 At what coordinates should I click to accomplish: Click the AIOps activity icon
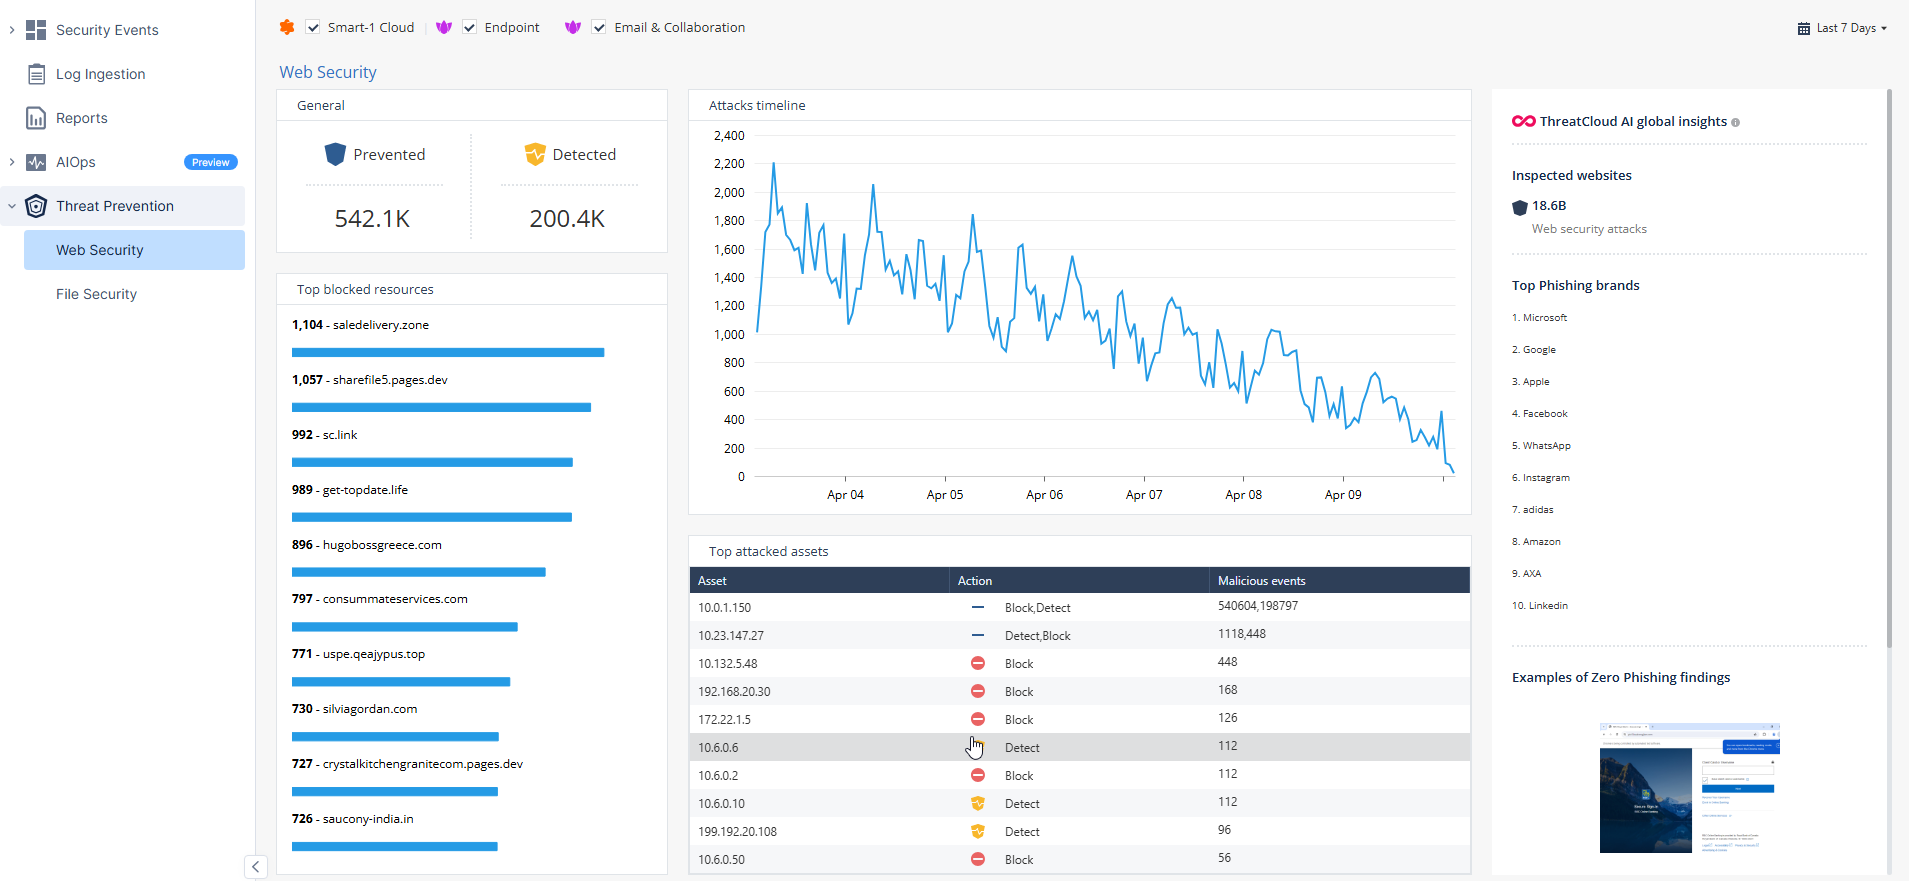(36, 162)
